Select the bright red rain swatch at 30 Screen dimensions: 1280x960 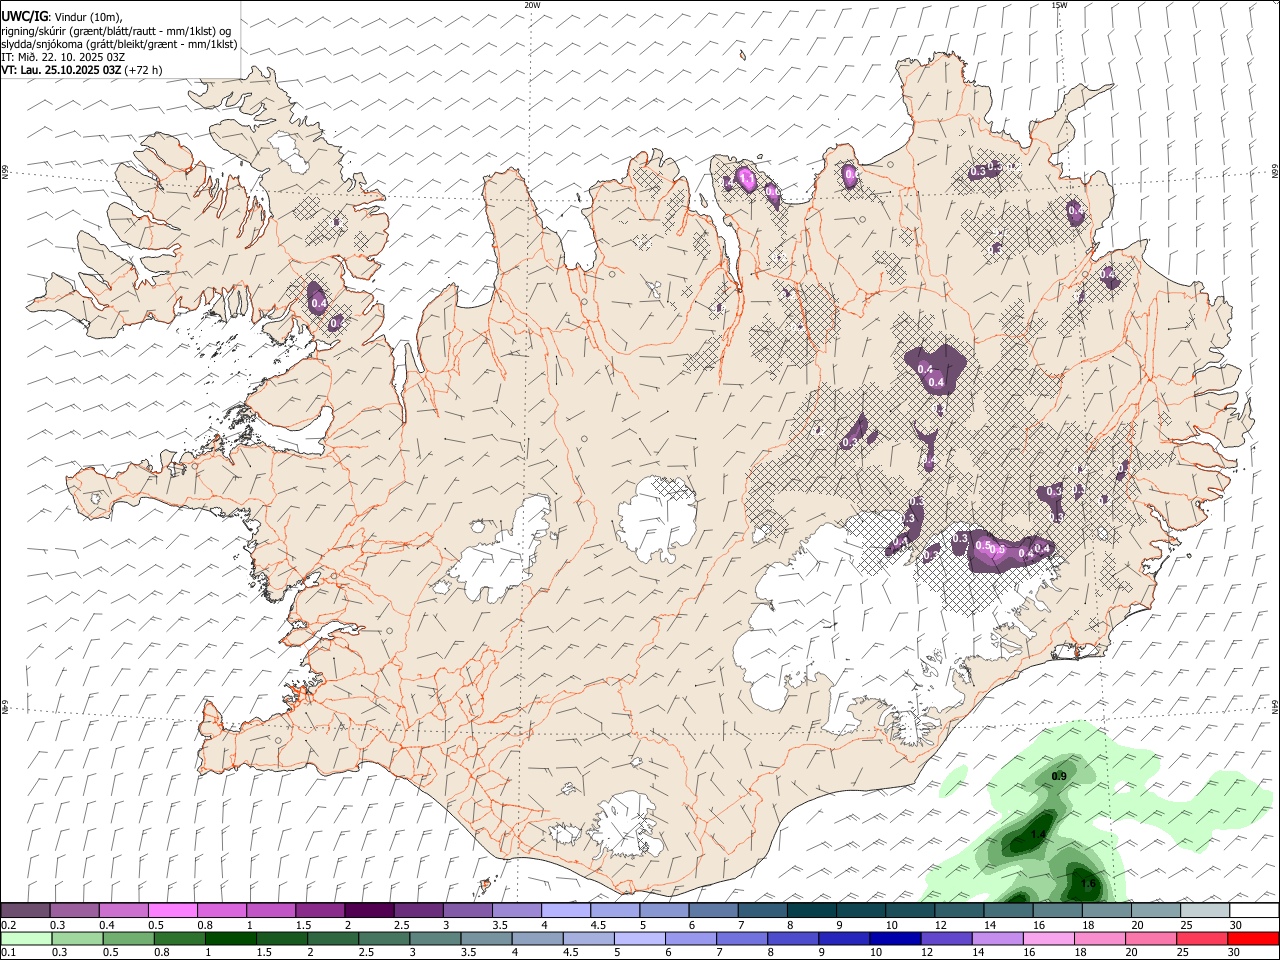pyautogui.click(x=1253, y=939)
